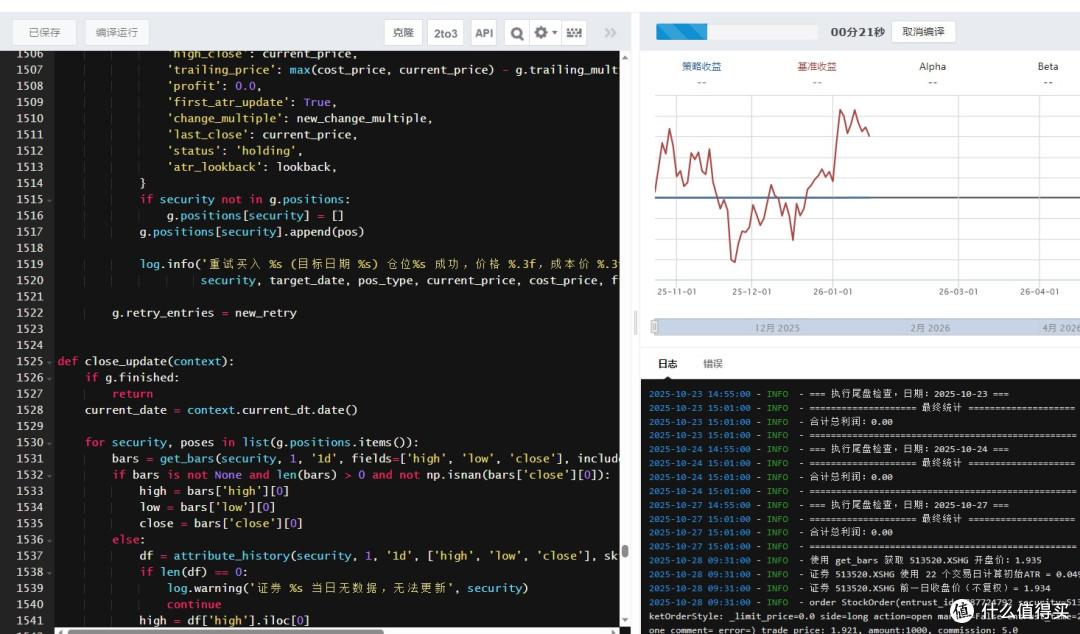Click the 26-03-01 chart axis label
Image resolution: width=1080 pixels, height=634 pixels.
(x=958, y=292)
